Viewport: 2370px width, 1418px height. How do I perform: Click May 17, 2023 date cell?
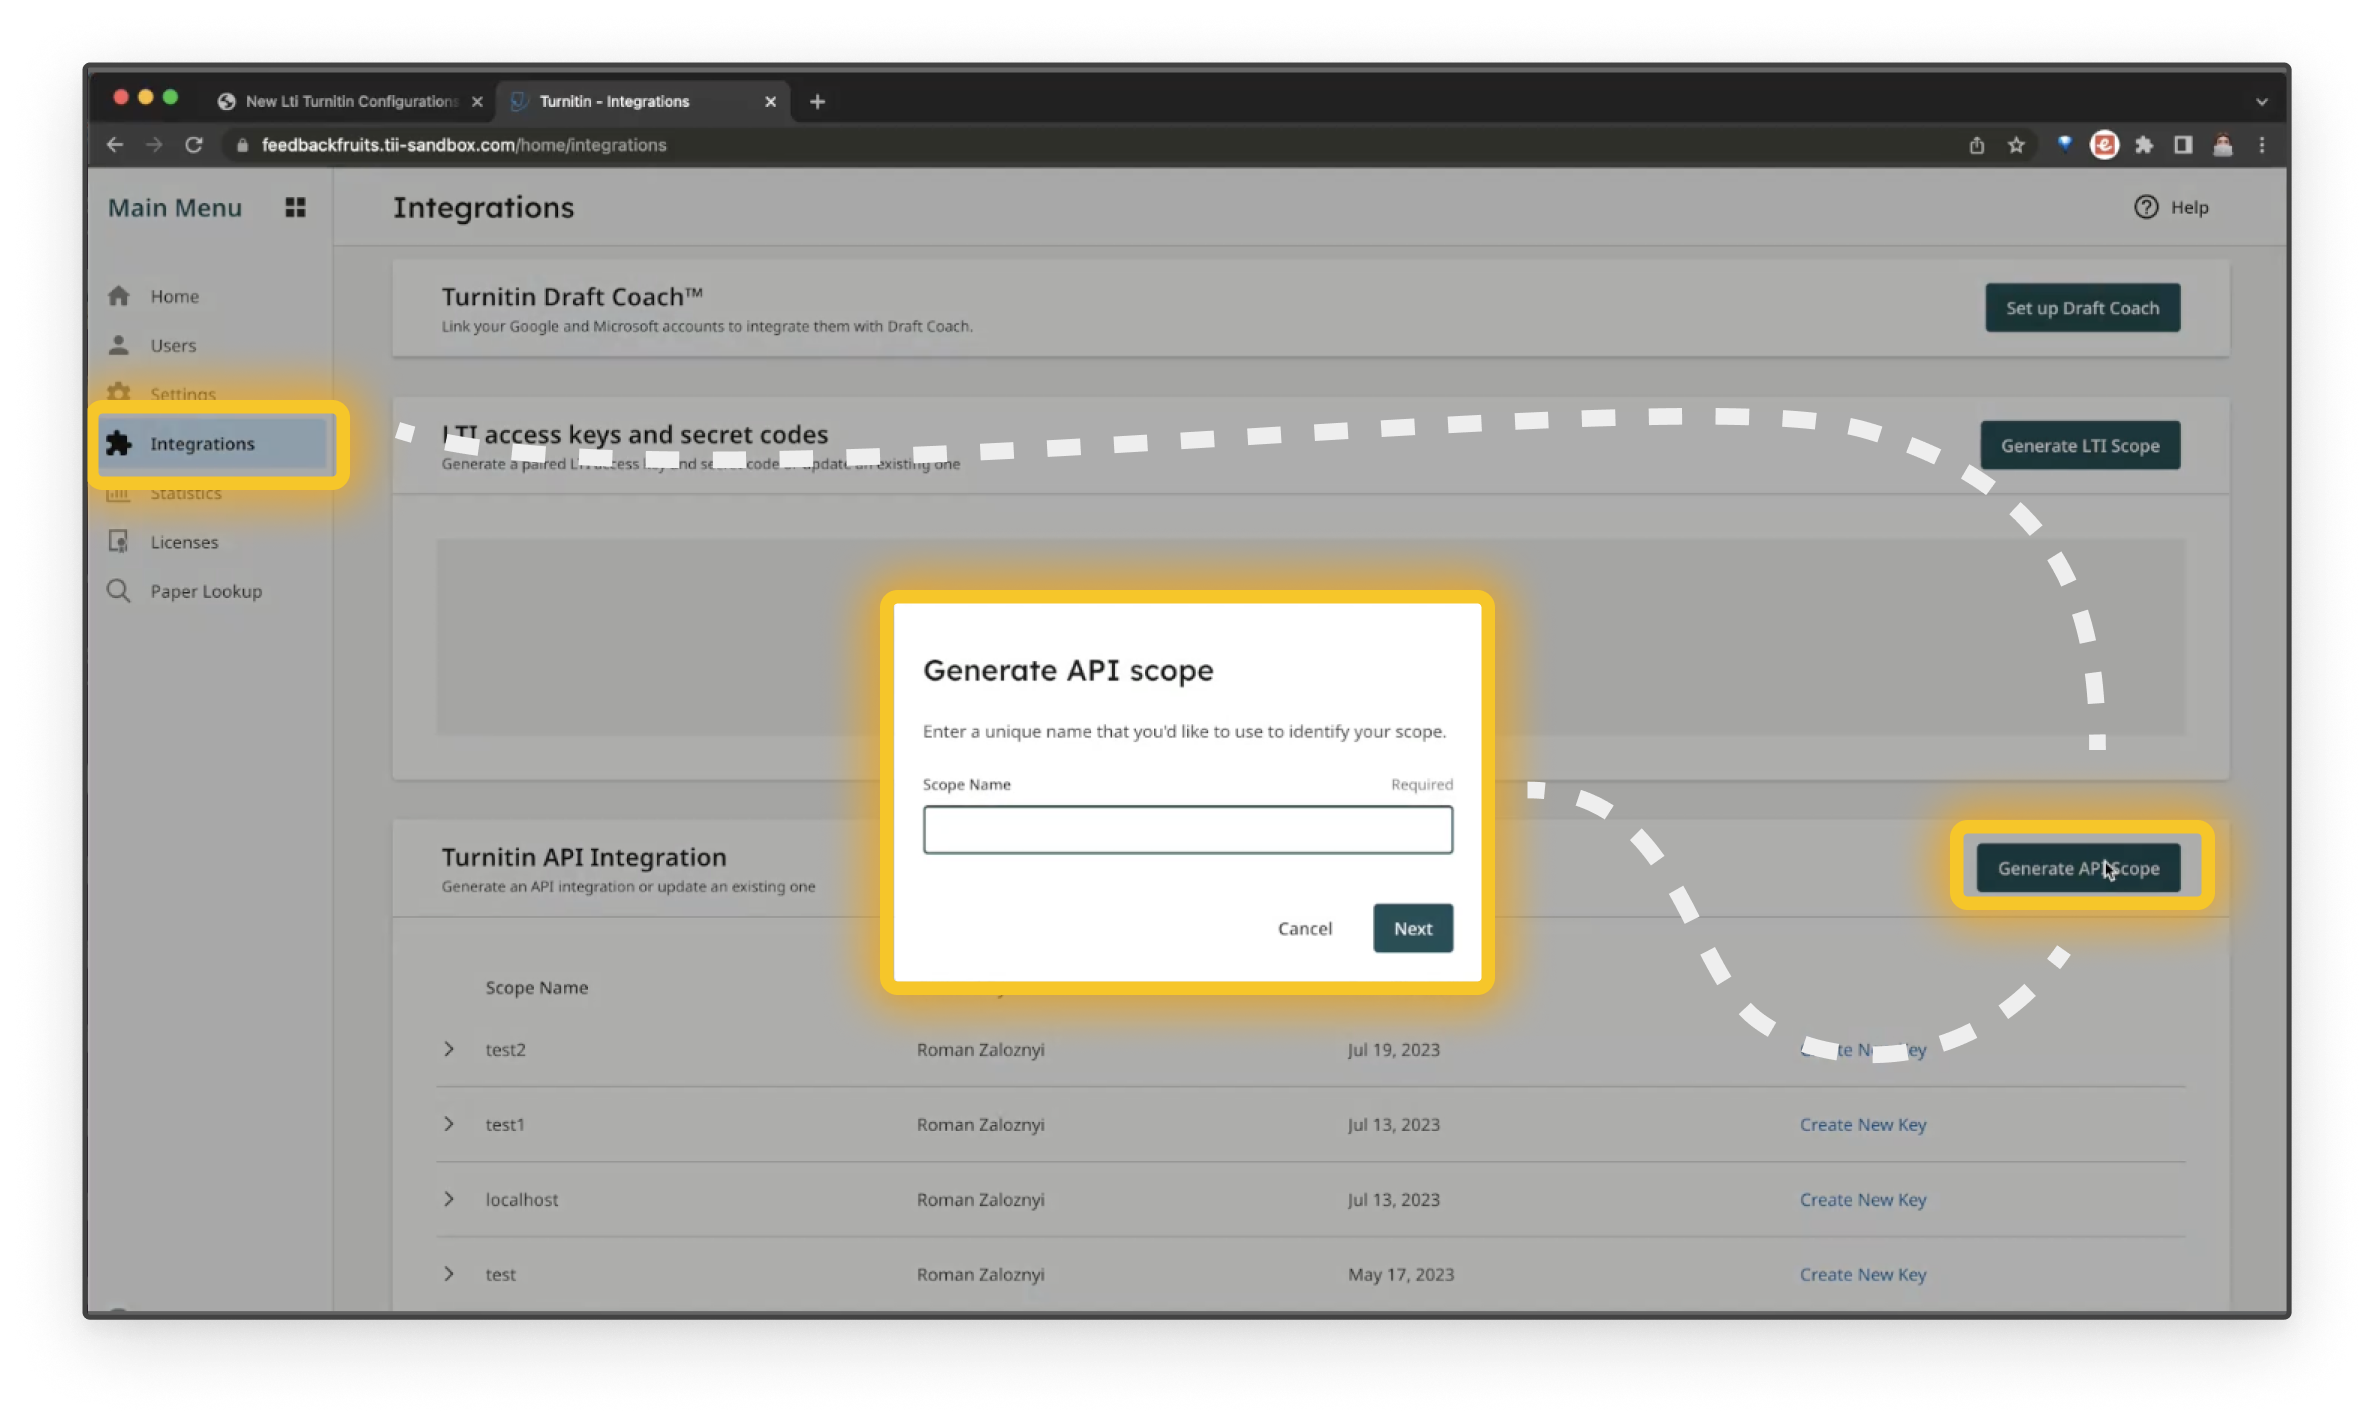click(1400, 1274)
